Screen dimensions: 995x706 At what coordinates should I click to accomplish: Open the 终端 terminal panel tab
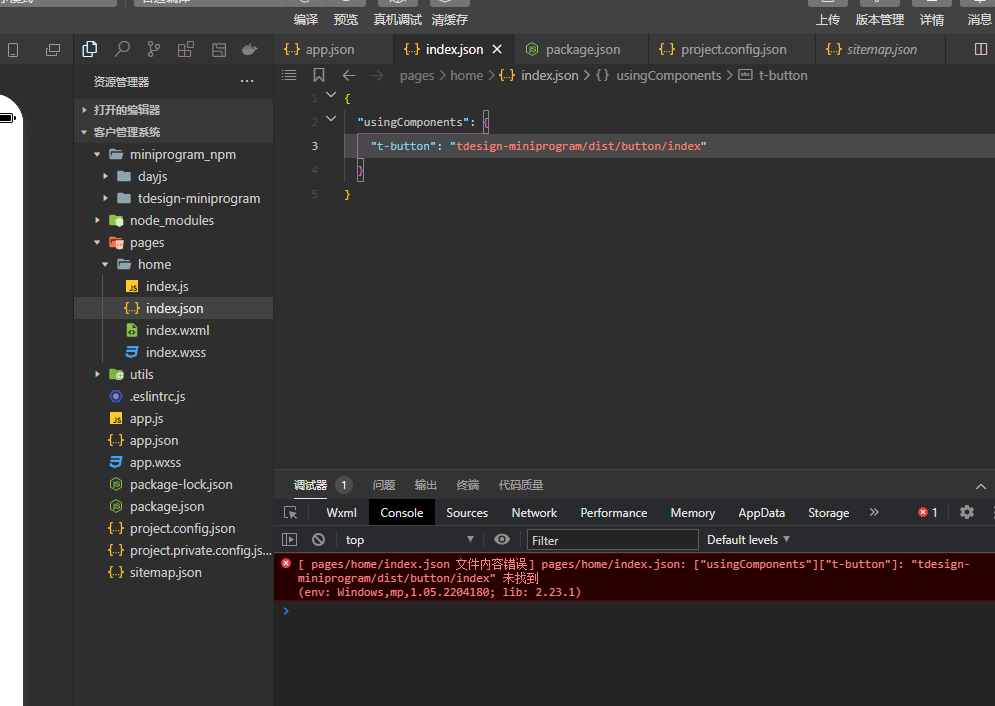468,485
